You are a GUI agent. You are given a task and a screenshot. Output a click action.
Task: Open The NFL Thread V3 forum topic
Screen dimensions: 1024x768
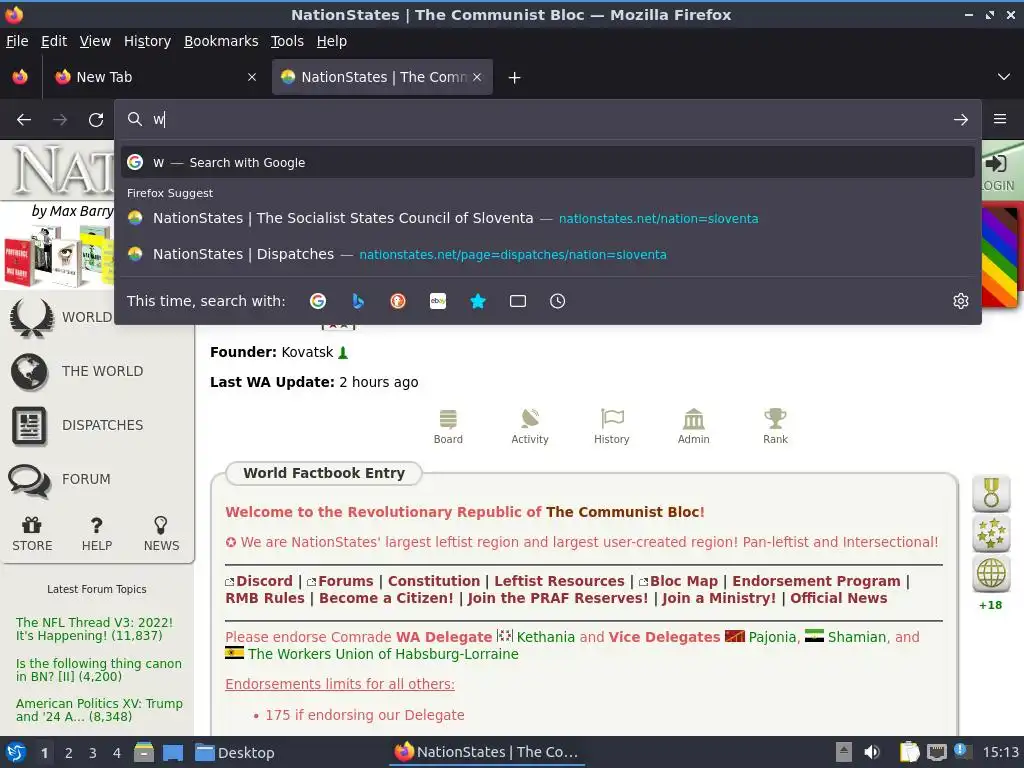[94, 629]
